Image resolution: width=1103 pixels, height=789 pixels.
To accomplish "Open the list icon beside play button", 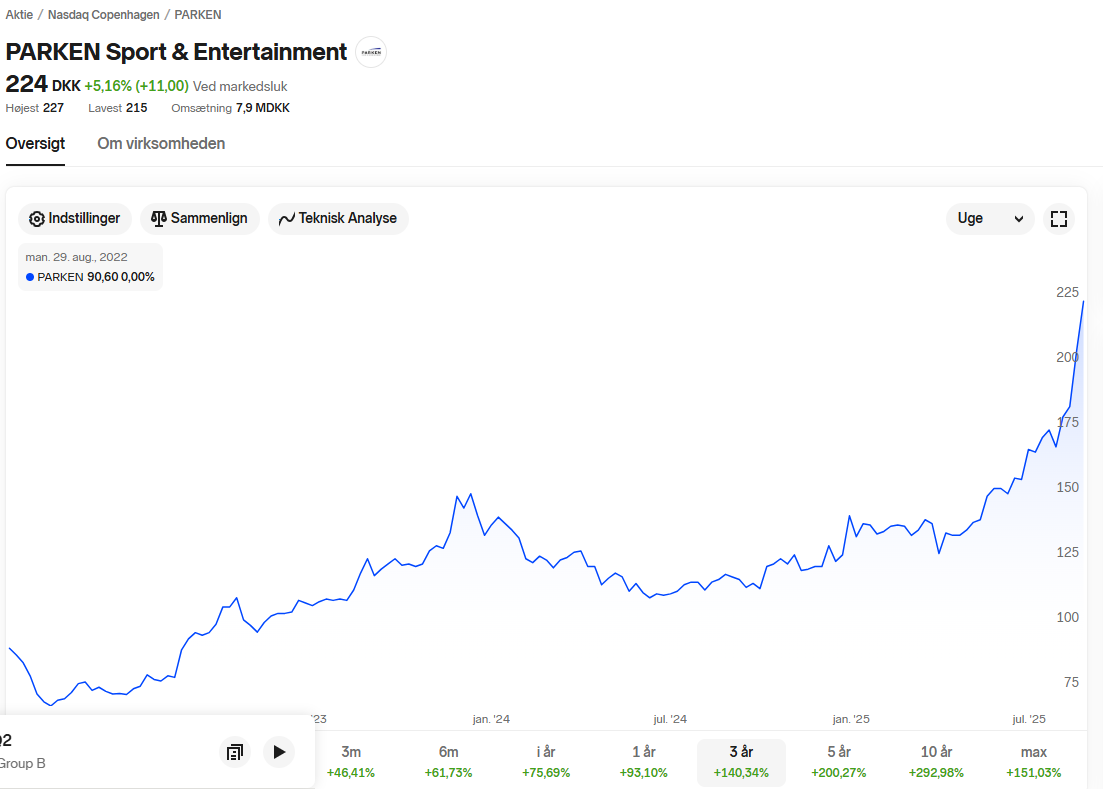I will (x=235, y=752).
